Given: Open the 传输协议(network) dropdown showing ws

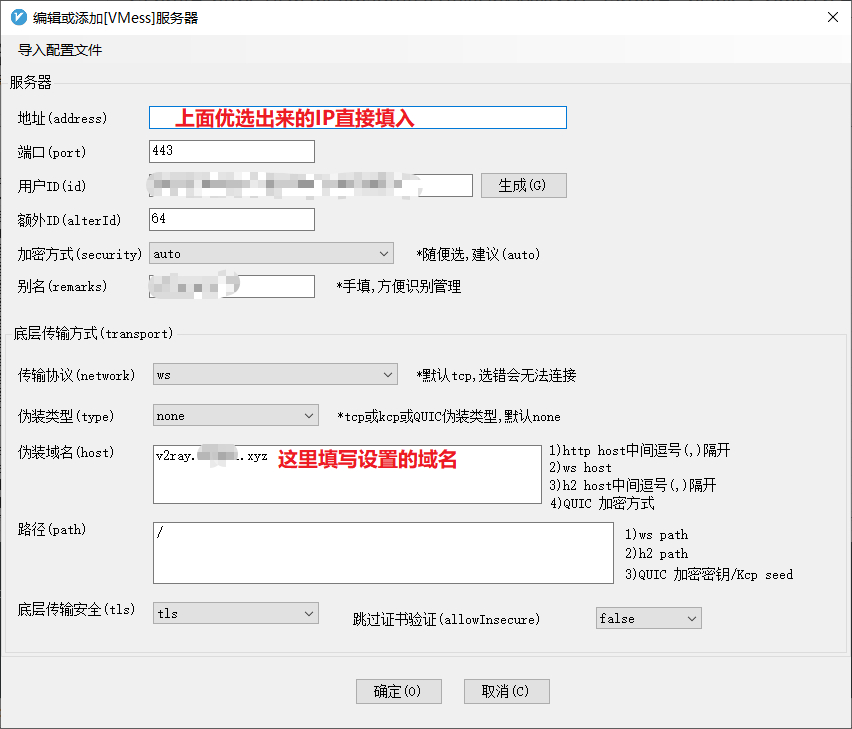Looking at the screenshot, I should 275,375.
